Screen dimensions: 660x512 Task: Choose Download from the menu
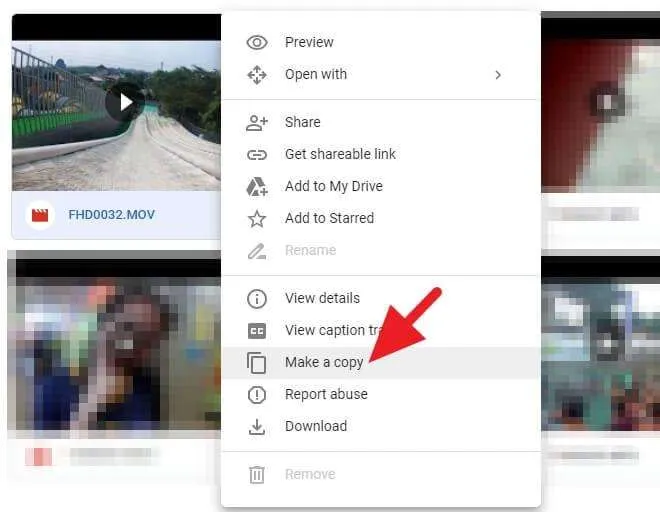[x=381, y=427]
